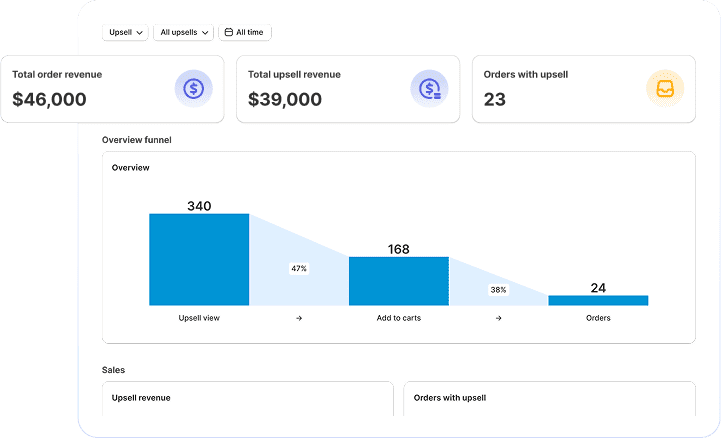Image resolution: width=721 pixels, height=438 pixels.
Task: Click the calendar icon beside All time
Action: pyautogui.click(x=229, y=32)
